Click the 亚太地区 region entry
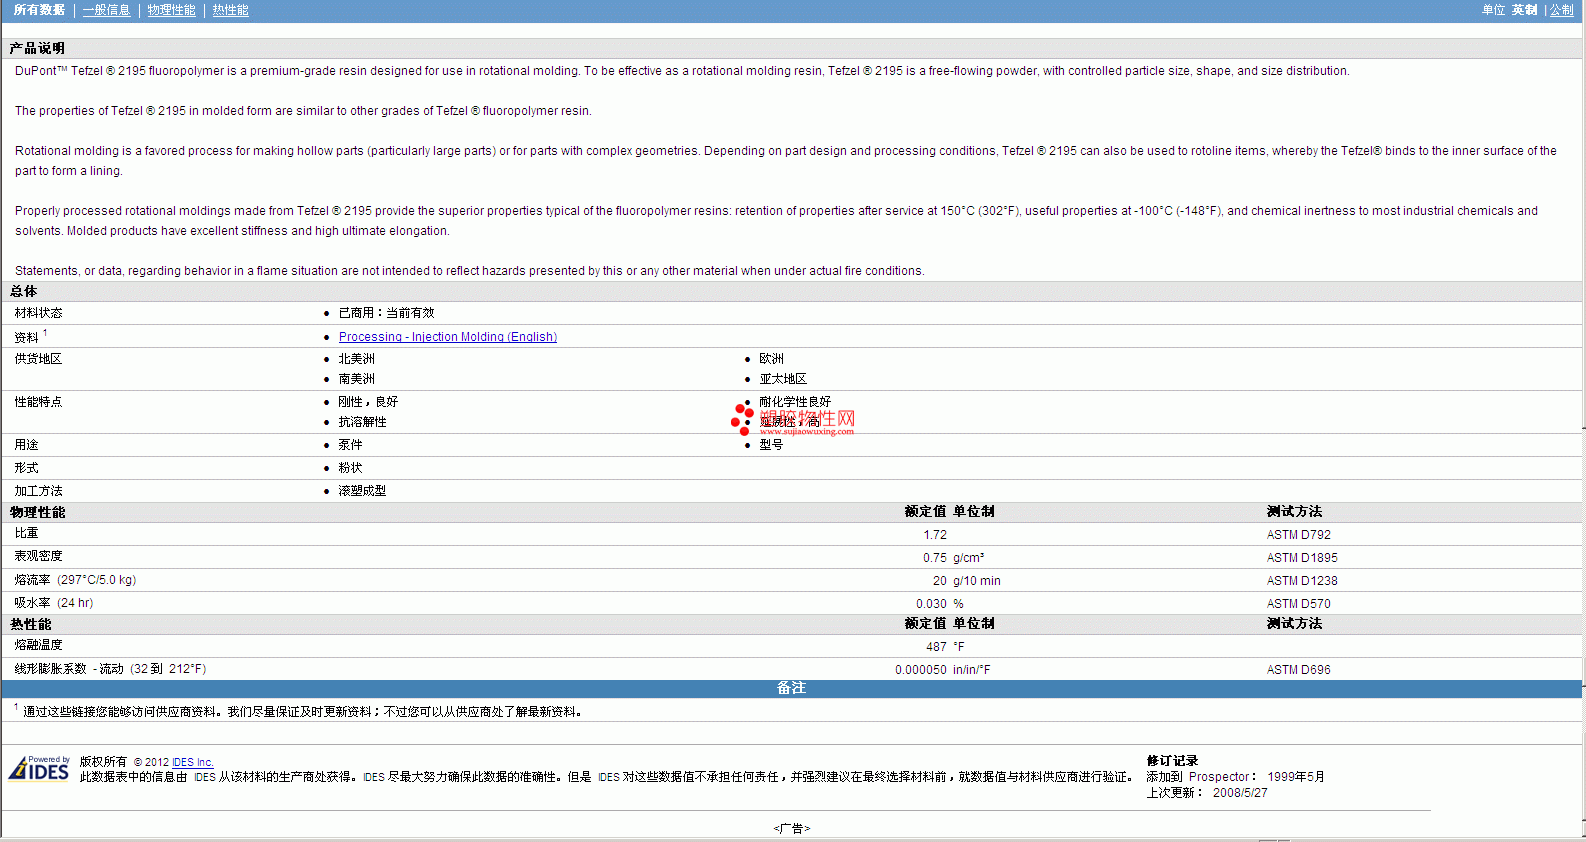Screen dimensions: 1586x842 tap(783, 379)
